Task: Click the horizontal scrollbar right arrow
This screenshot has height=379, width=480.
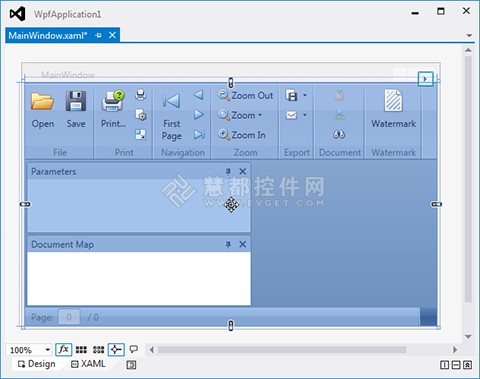Action: (455, 350)
